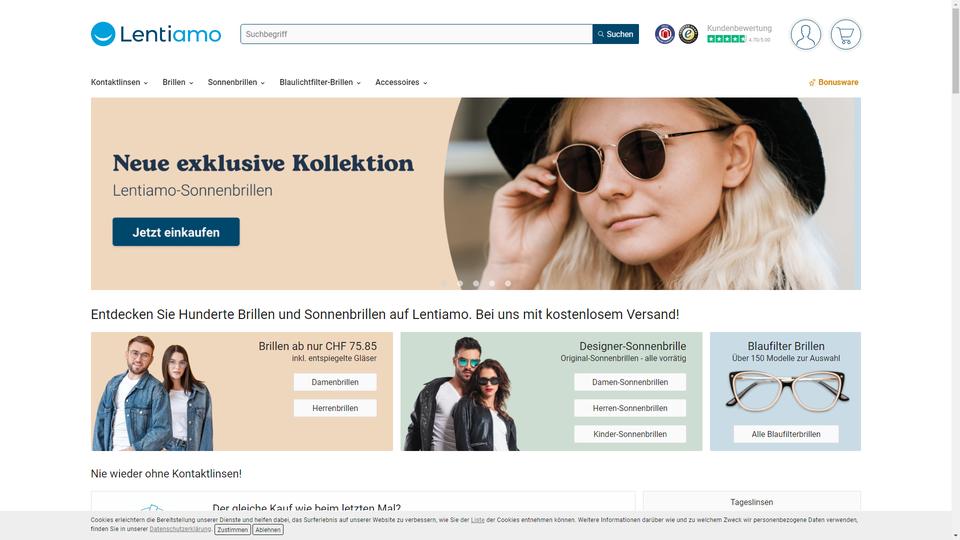Select the Damenbrillen button
This screenshot has width=960, height=540.
335,382
